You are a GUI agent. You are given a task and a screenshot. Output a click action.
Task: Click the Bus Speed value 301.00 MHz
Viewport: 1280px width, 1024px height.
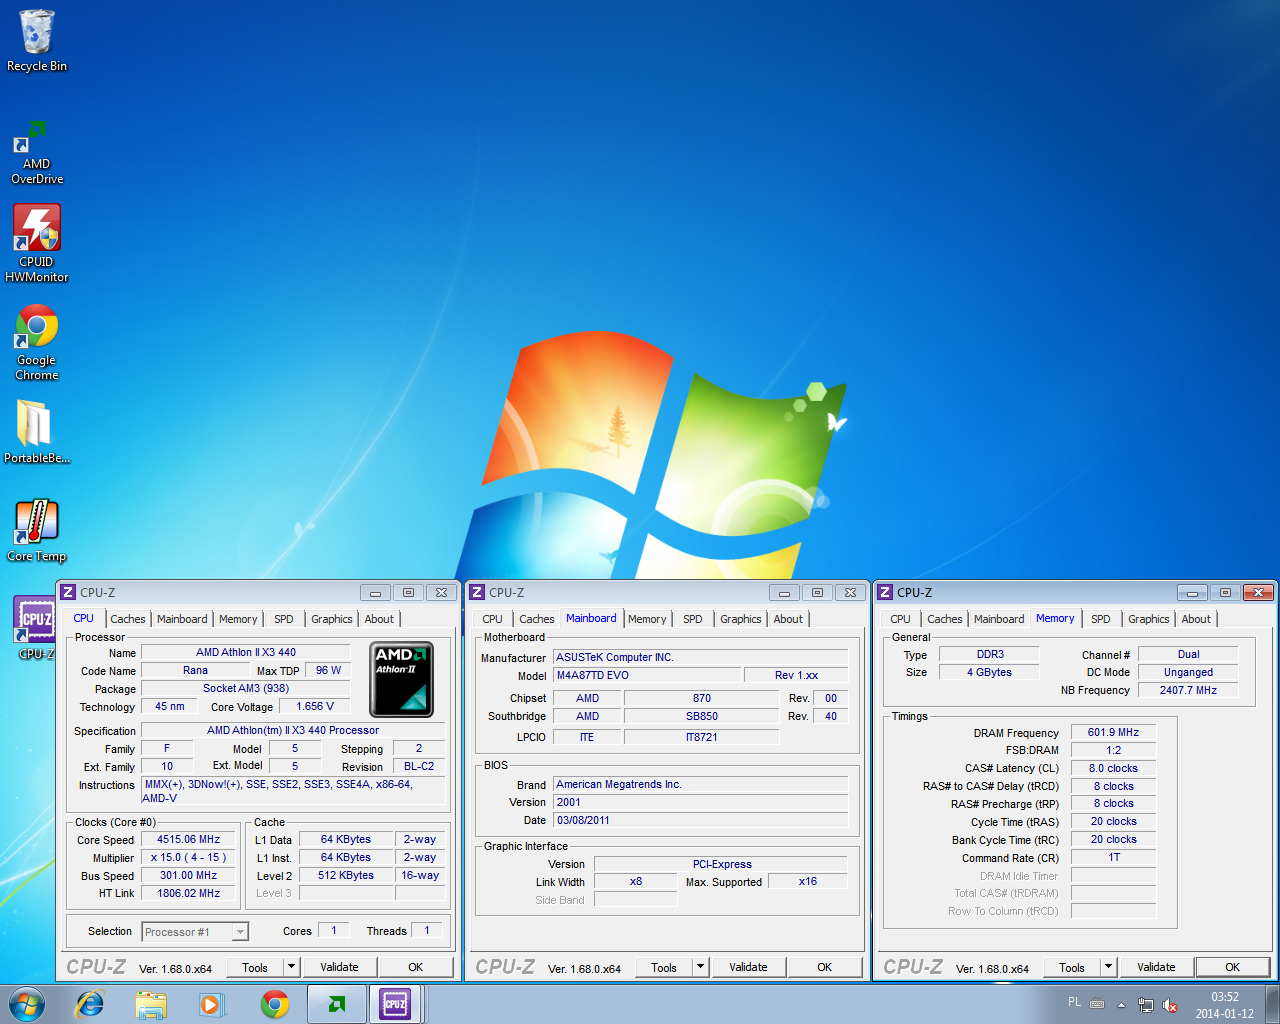click(188, 876)
